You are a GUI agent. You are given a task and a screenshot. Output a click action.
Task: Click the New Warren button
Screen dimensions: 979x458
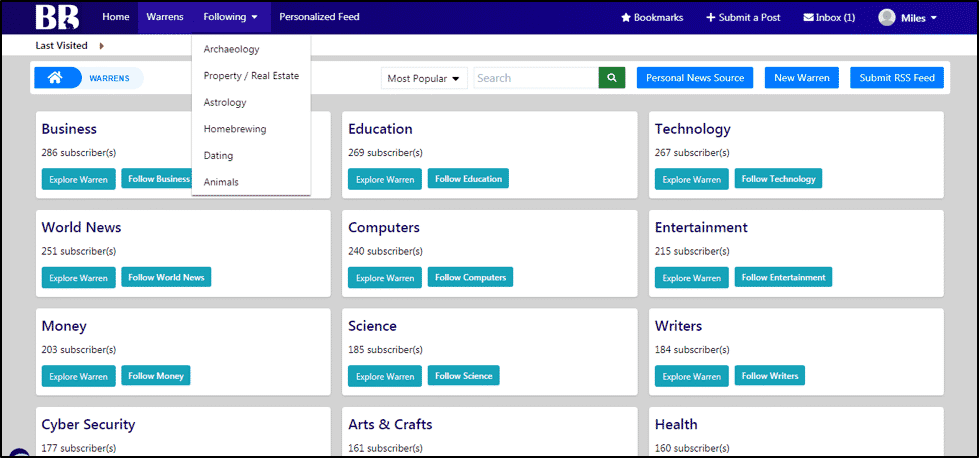[x=802, y=78]
